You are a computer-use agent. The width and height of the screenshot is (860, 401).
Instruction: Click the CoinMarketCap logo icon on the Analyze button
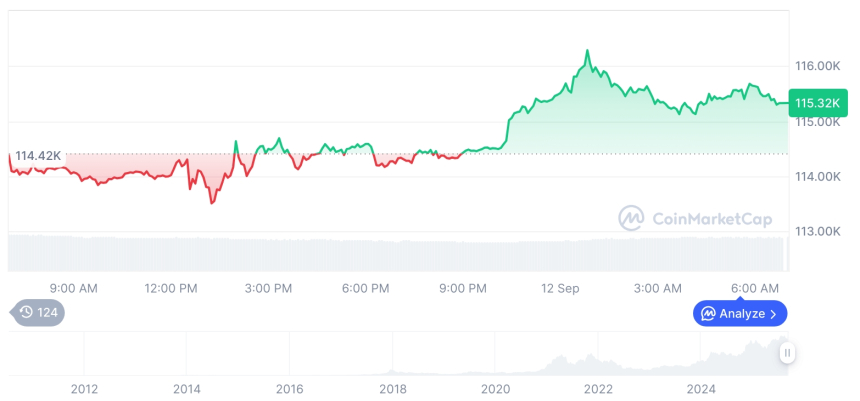click(x=708, y=314)
